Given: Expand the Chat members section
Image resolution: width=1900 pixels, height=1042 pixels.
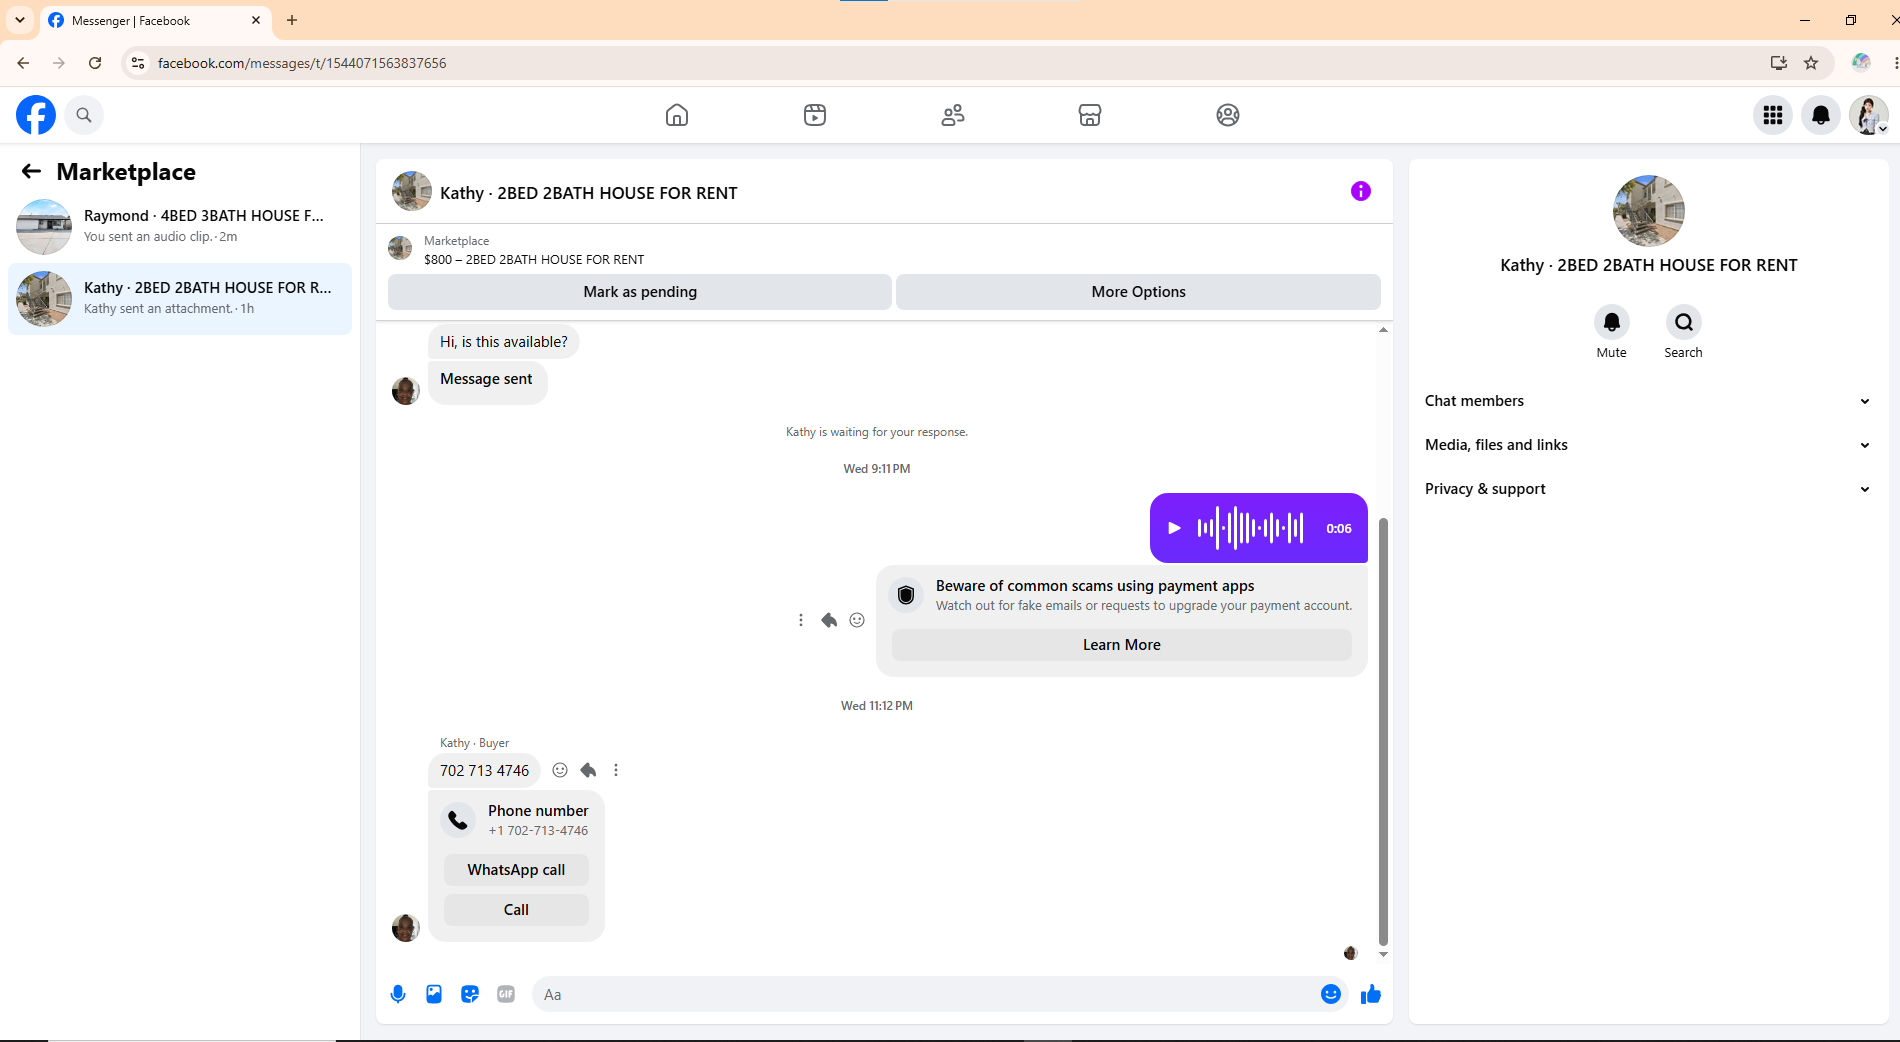Looking at the screenshot, I should point(1648,401).
